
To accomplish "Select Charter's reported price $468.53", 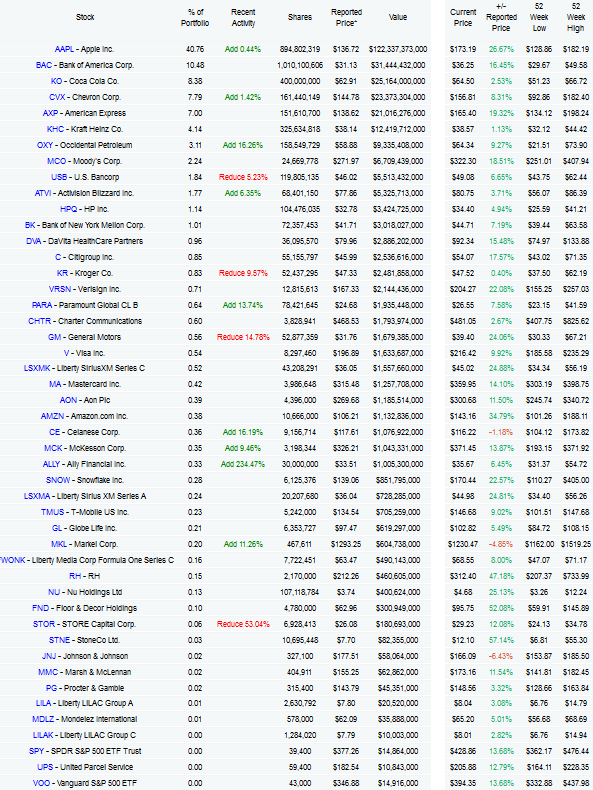I will pyautogui.click(x=346, y=321).
